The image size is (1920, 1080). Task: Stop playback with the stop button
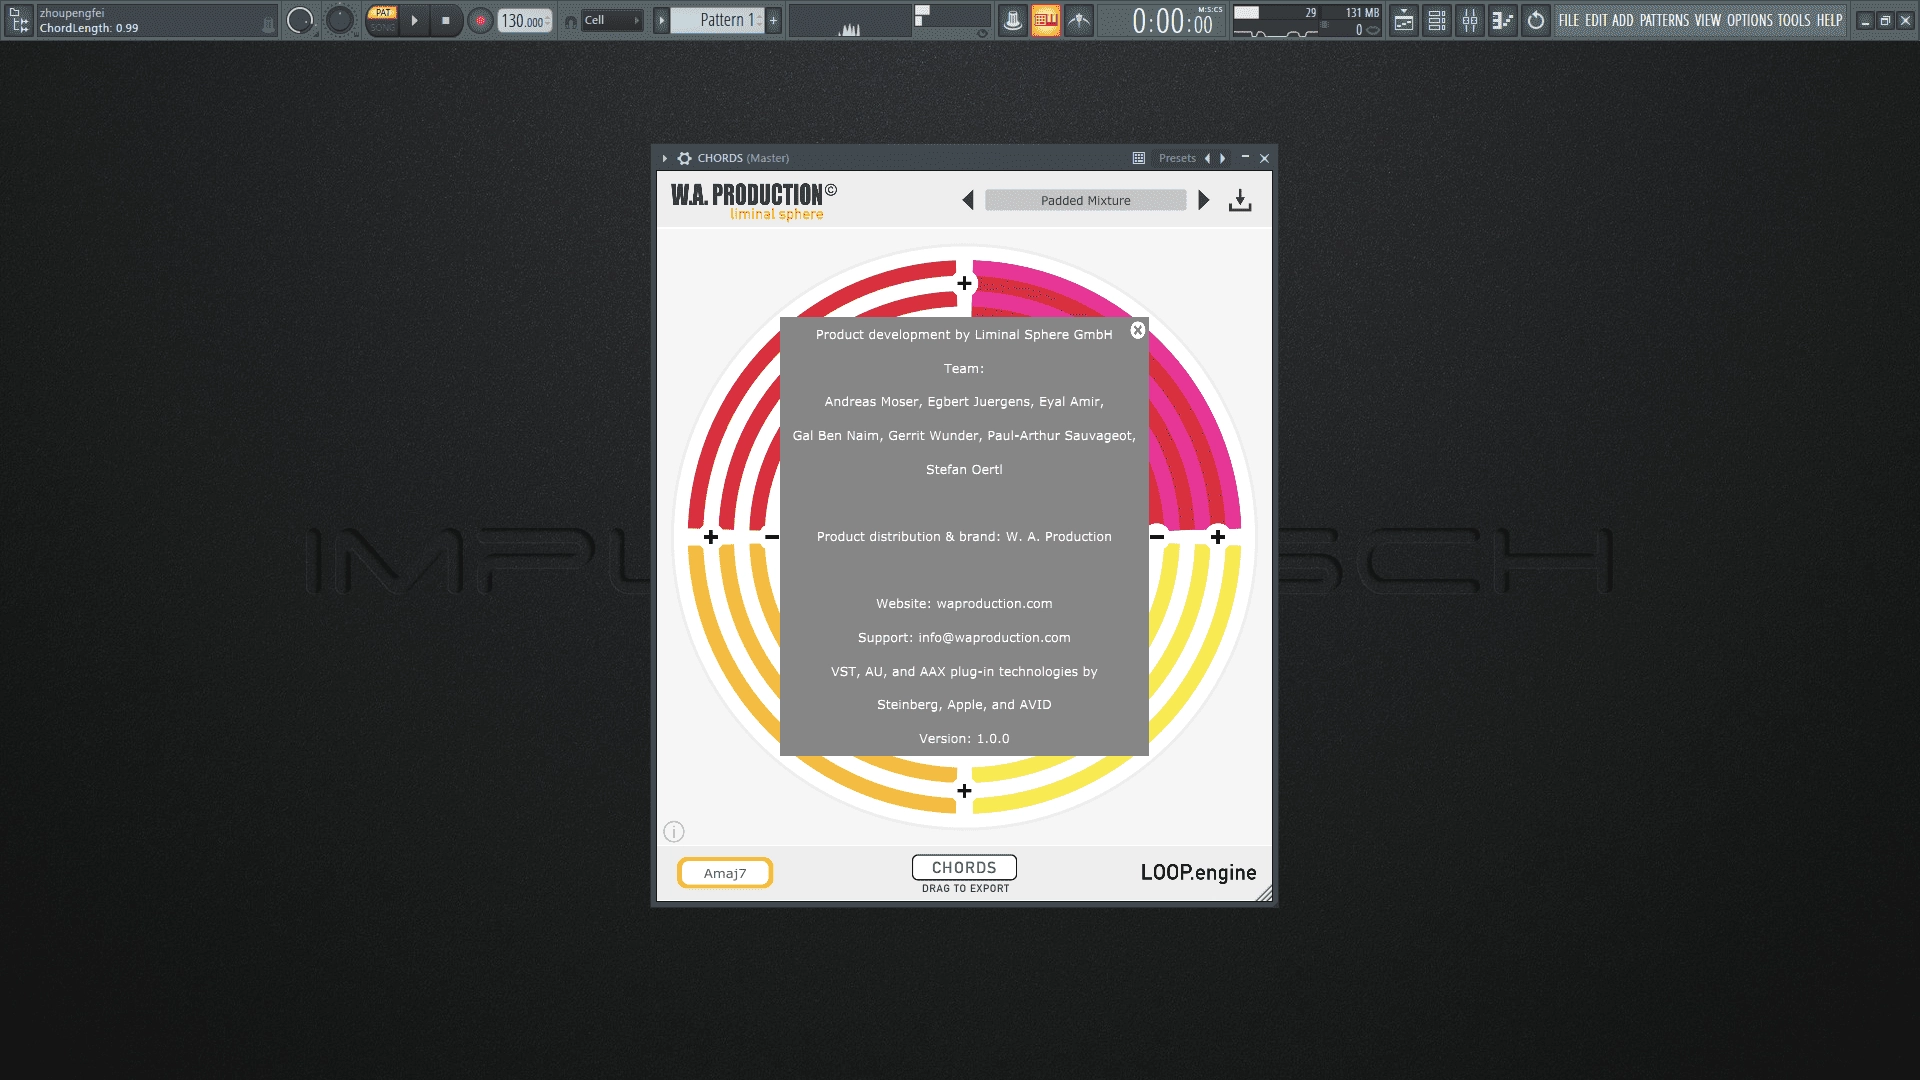click(x=446, y=20)
